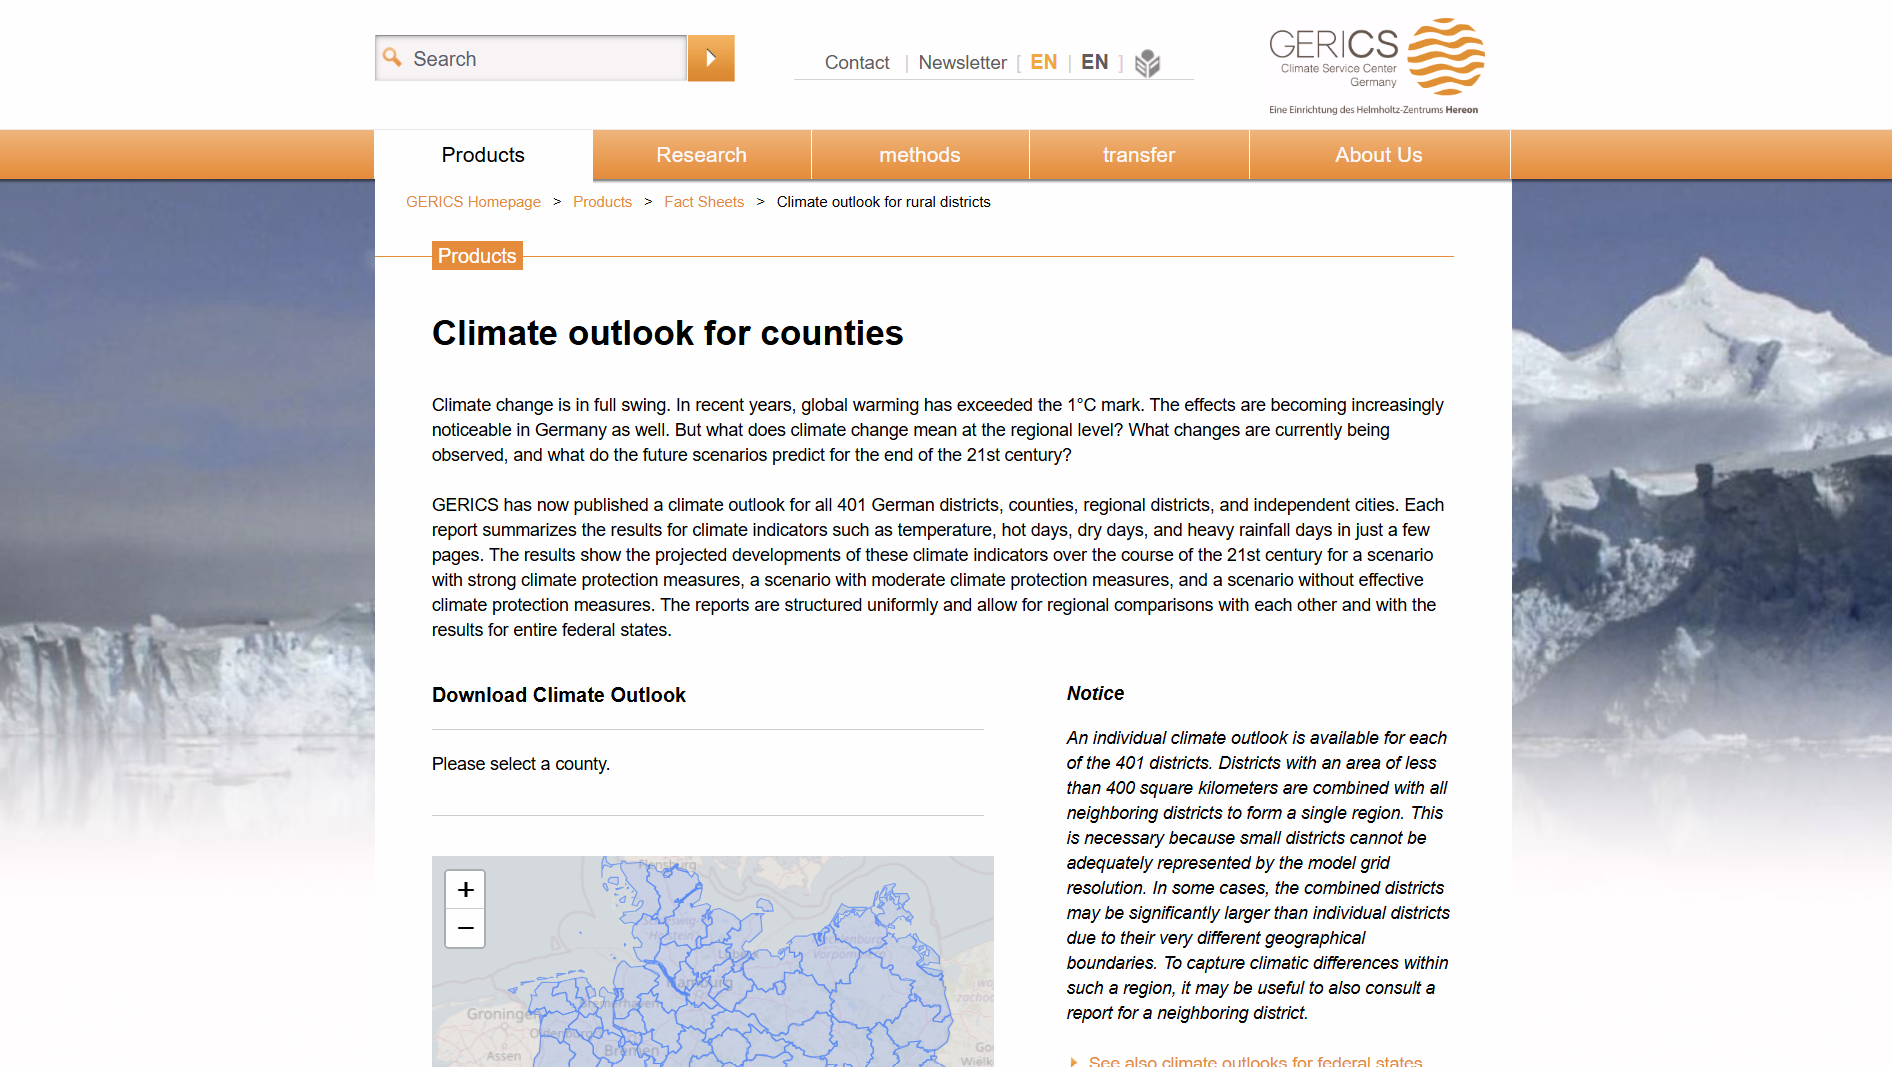Viewport: 1892px width, 1067px height.
Task: Open the Newsletter page
Action: 962,62
